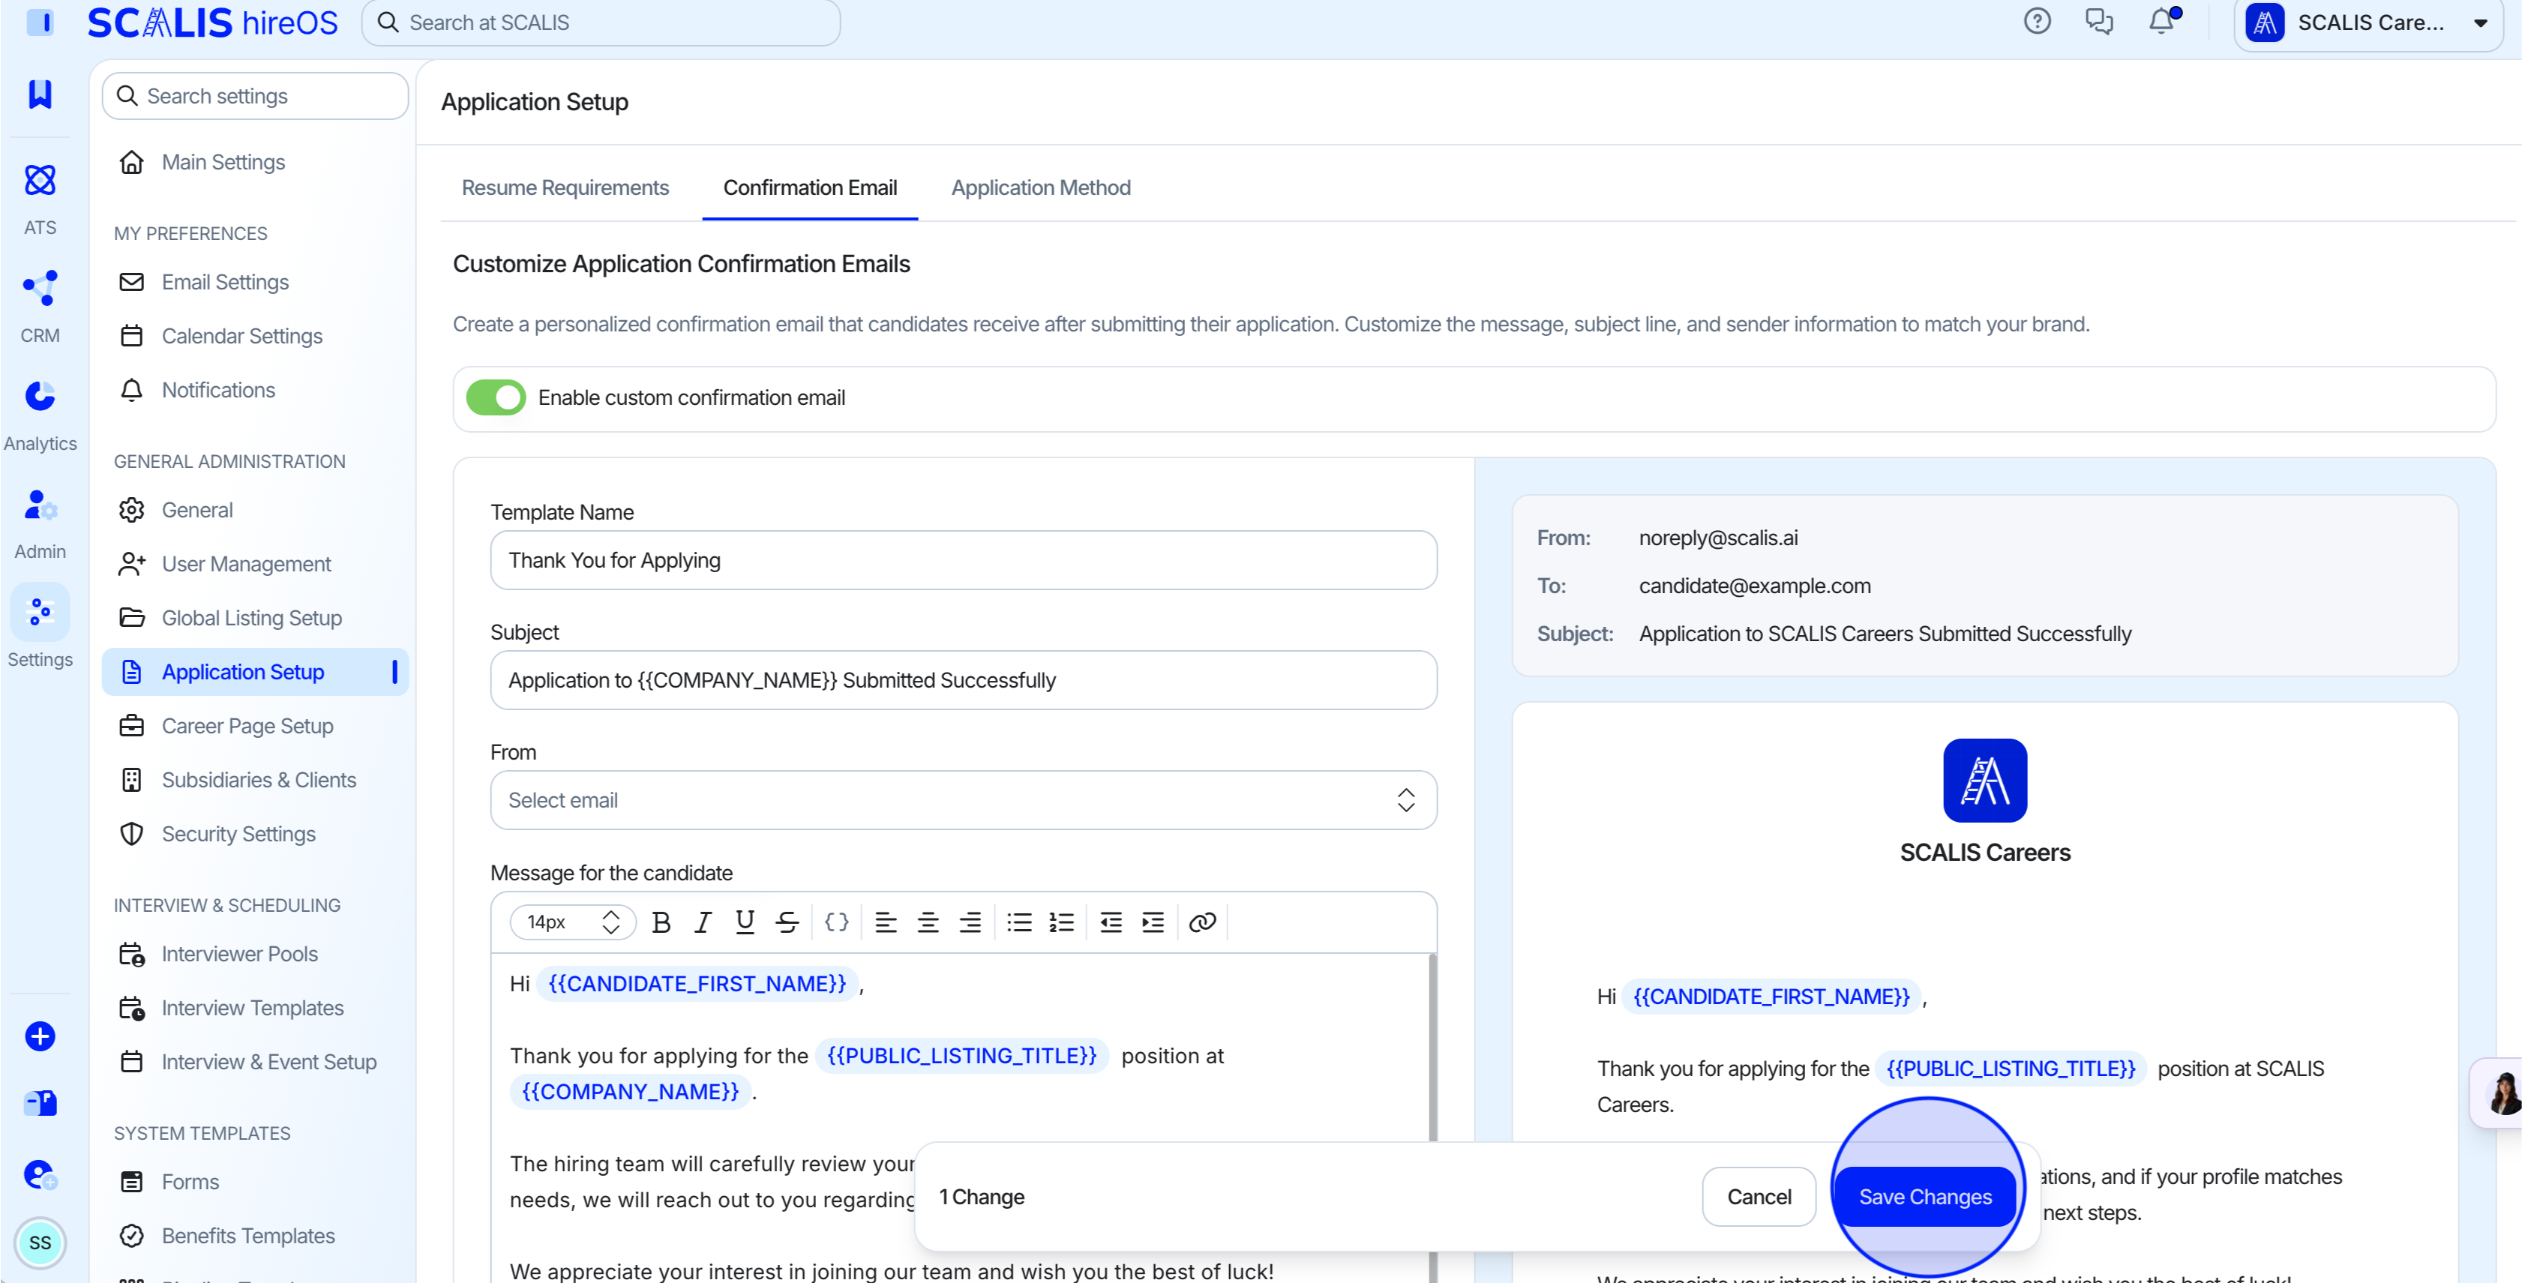Apply strikethrough formatting in message editor

pos(787,922)
